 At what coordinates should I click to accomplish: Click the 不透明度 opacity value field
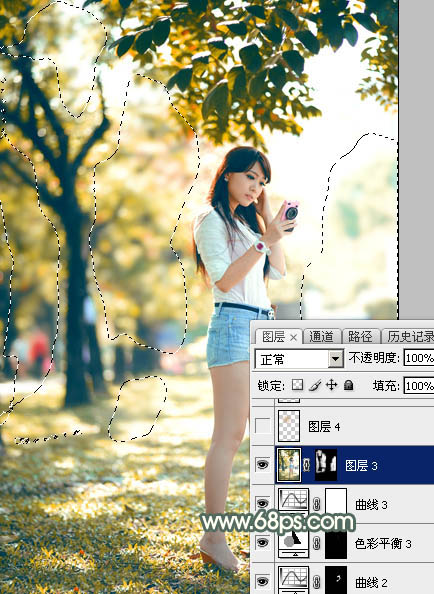click(x=419, y=358)
